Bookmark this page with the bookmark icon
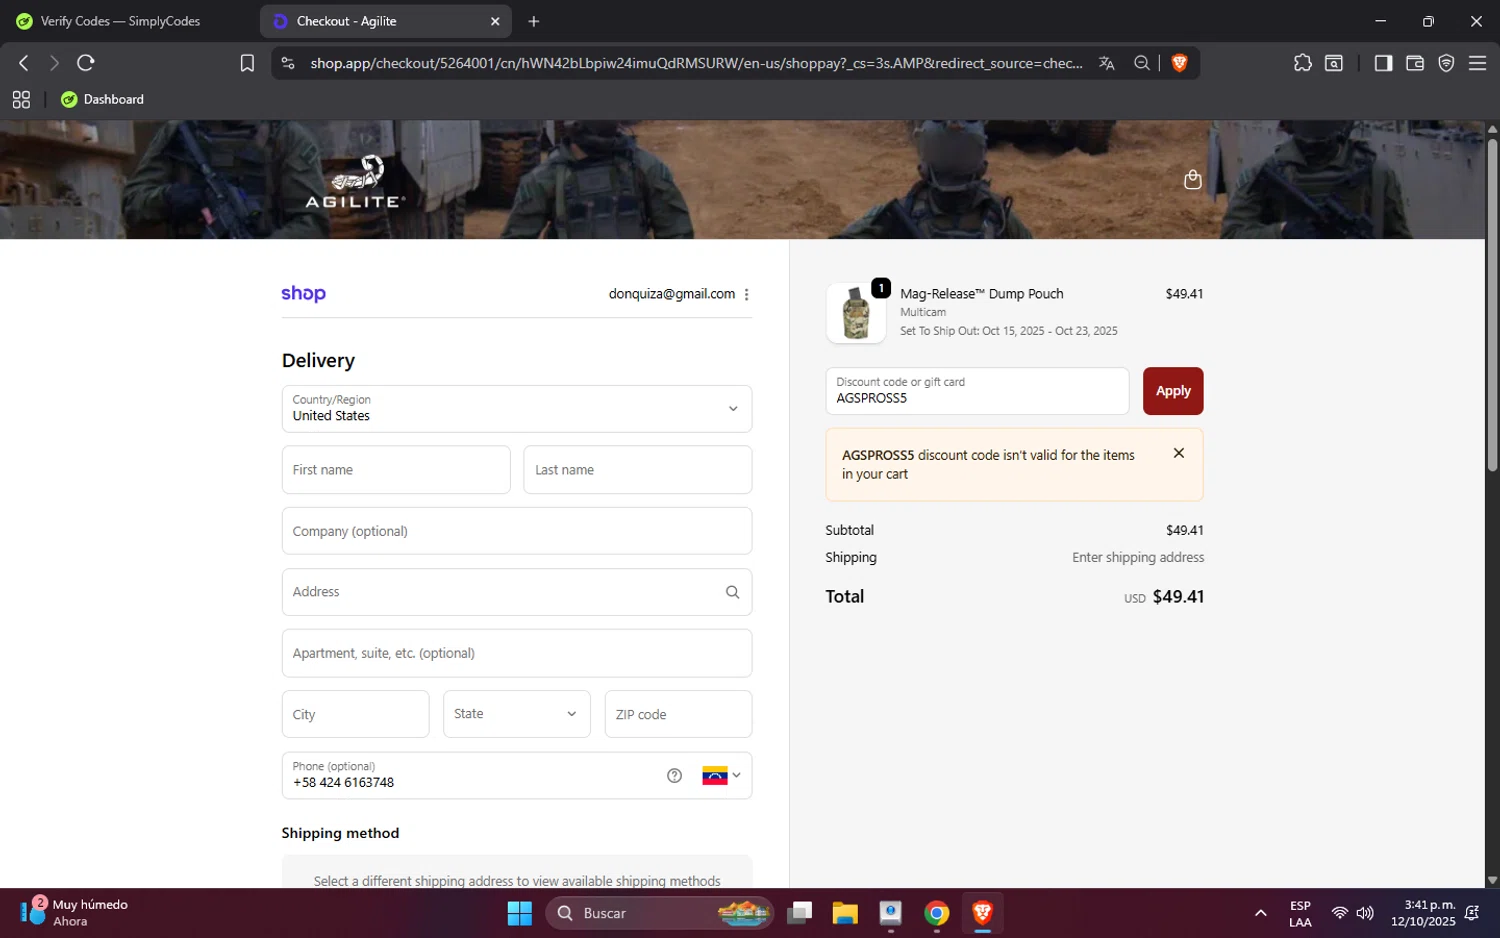 (247, 63)
